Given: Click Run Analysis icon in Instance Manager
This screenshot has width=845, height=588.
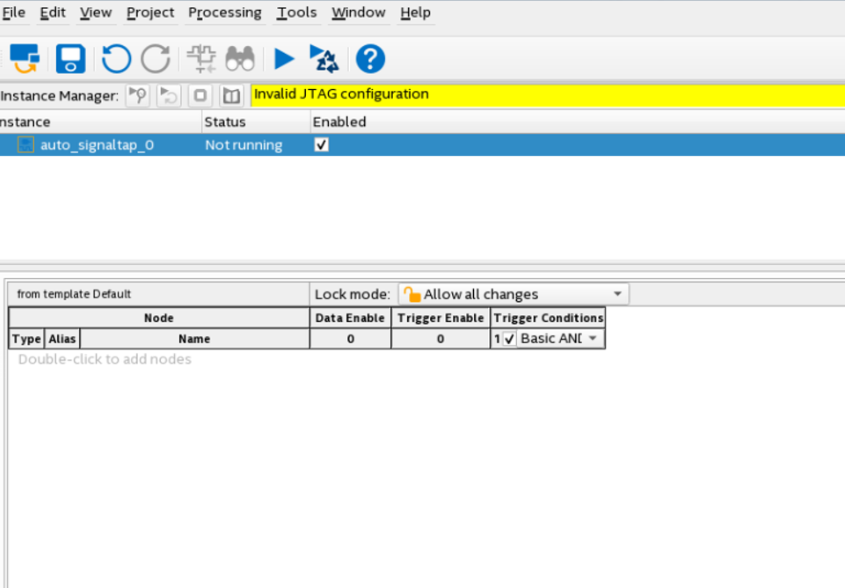Looking at the screenshot, I should 138,96.
